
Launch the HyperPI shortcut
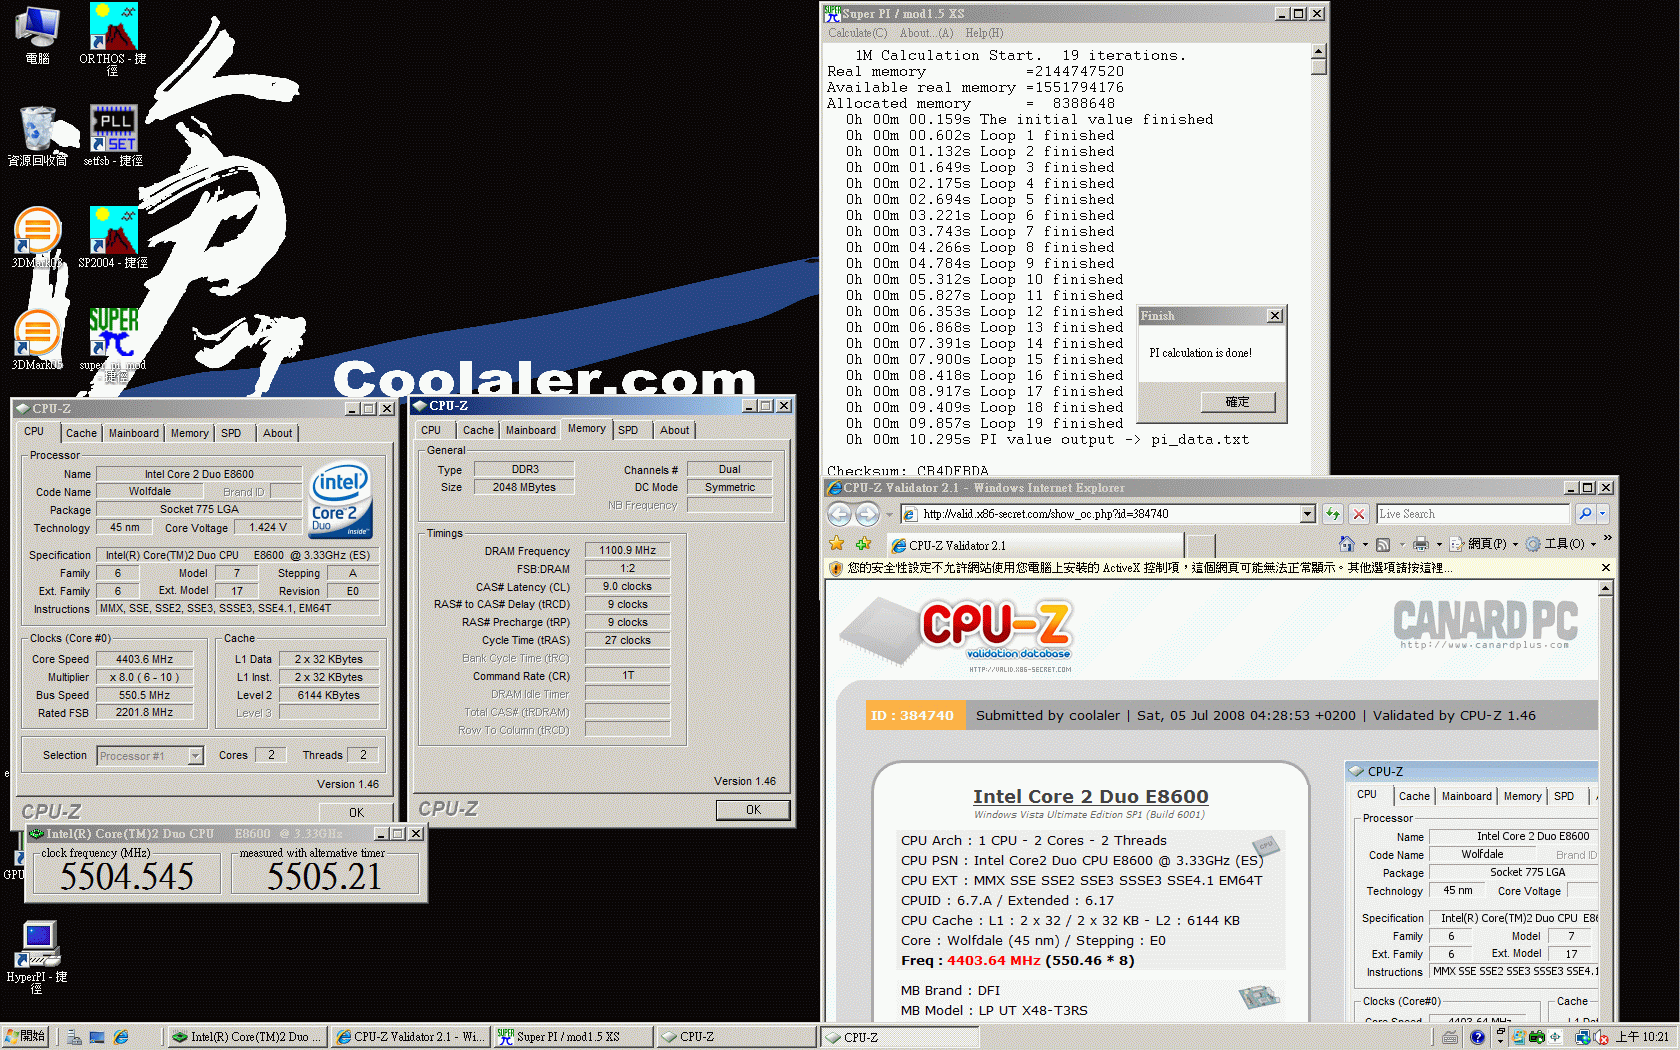tap(37, 945)
